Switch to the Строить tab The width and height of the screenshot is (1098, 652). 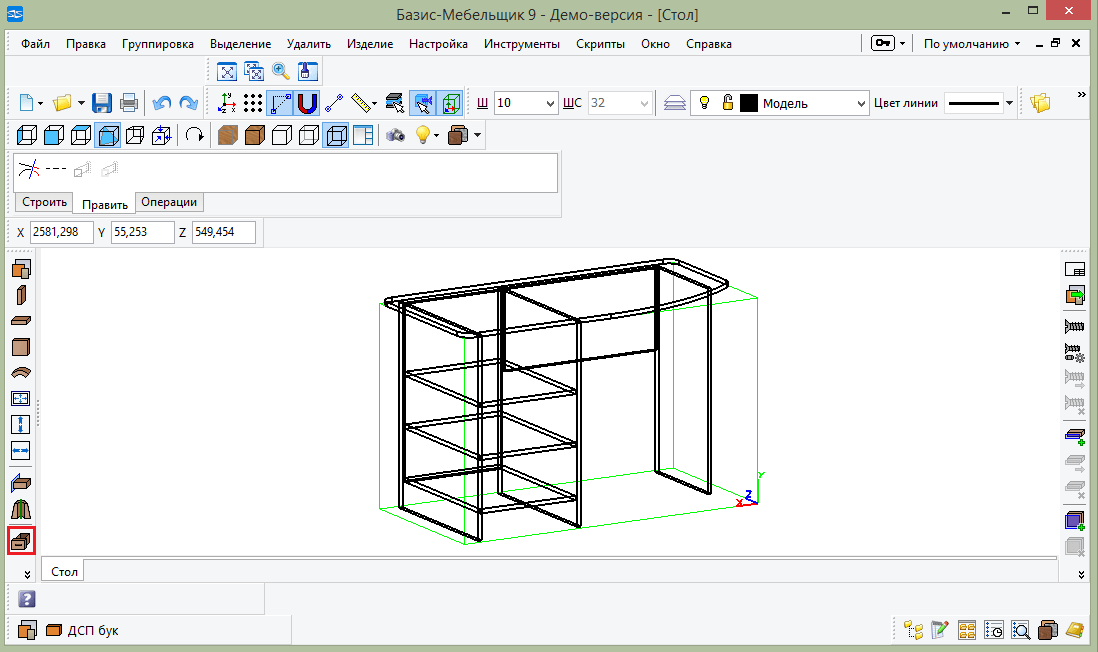[44, 202]
